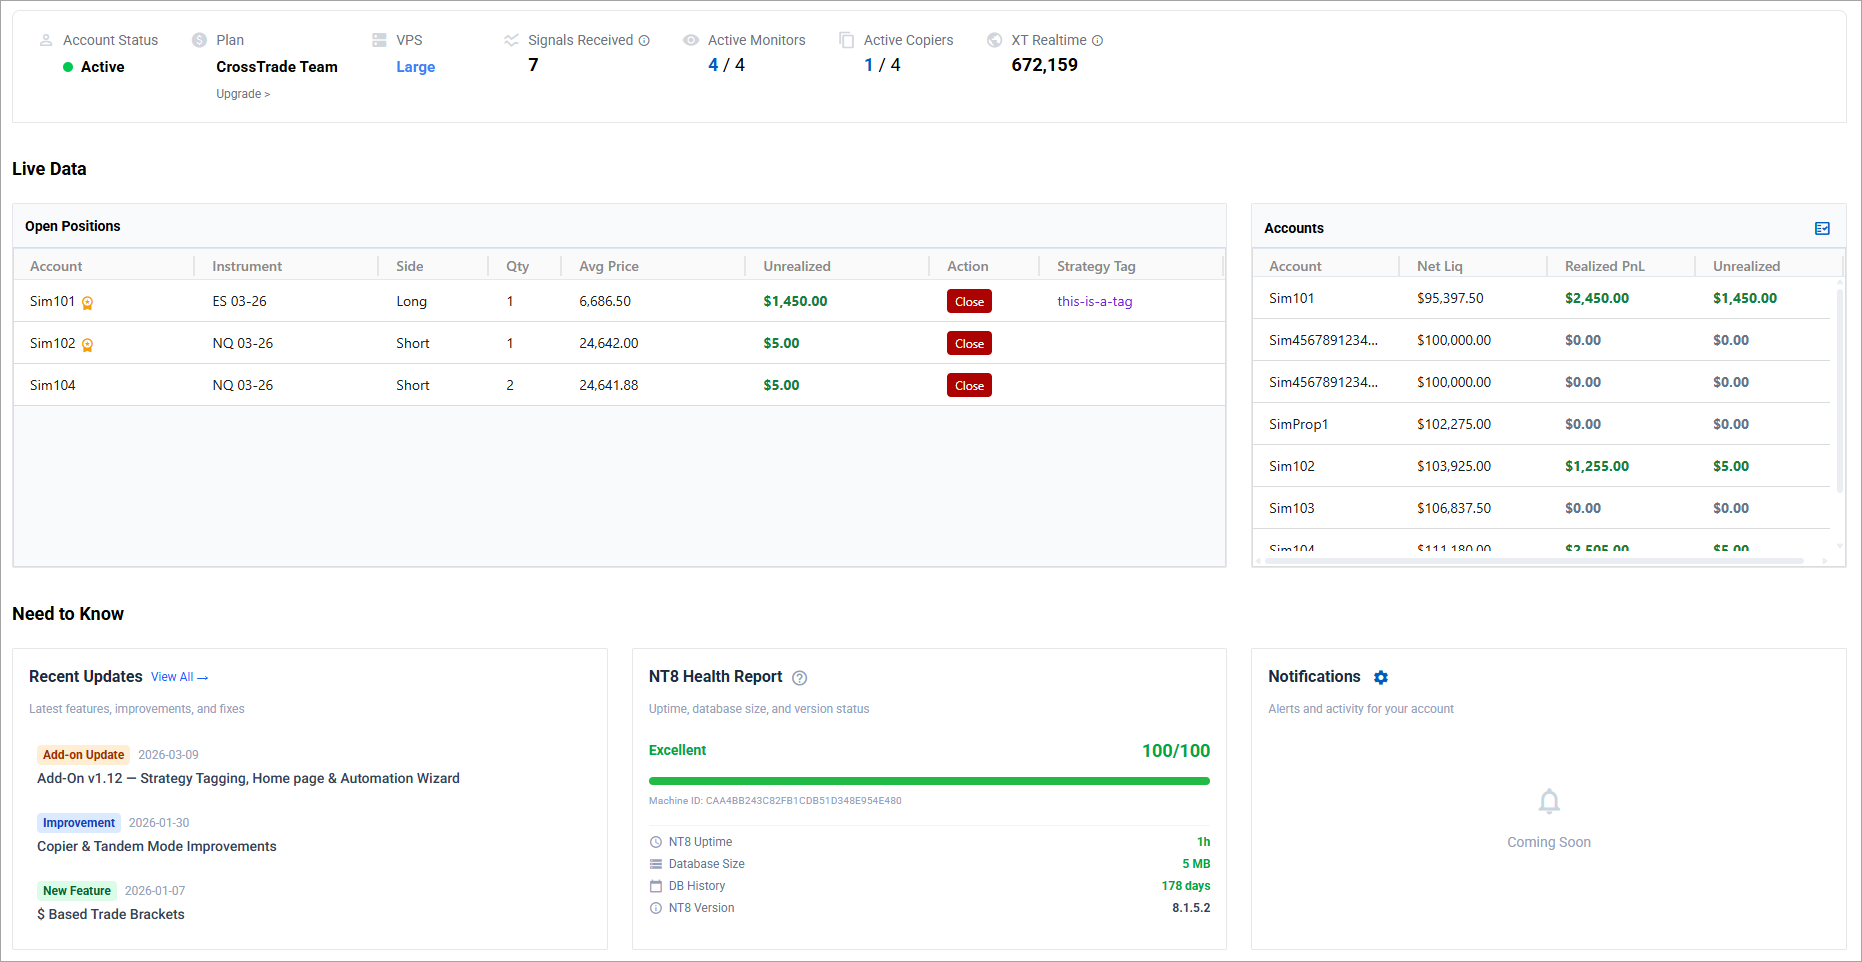Open NT8 Health Report help icon
Screen dimensions: 1862x962
[x=799, y=678]
